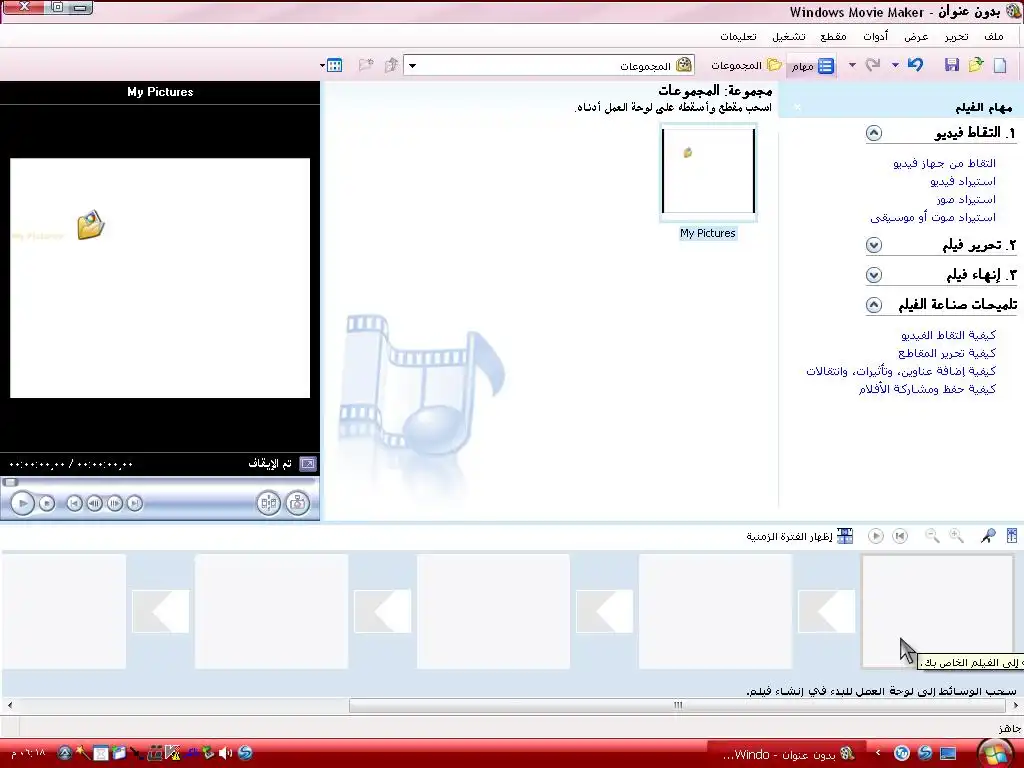Click the volume speaker tray icon

225,753
